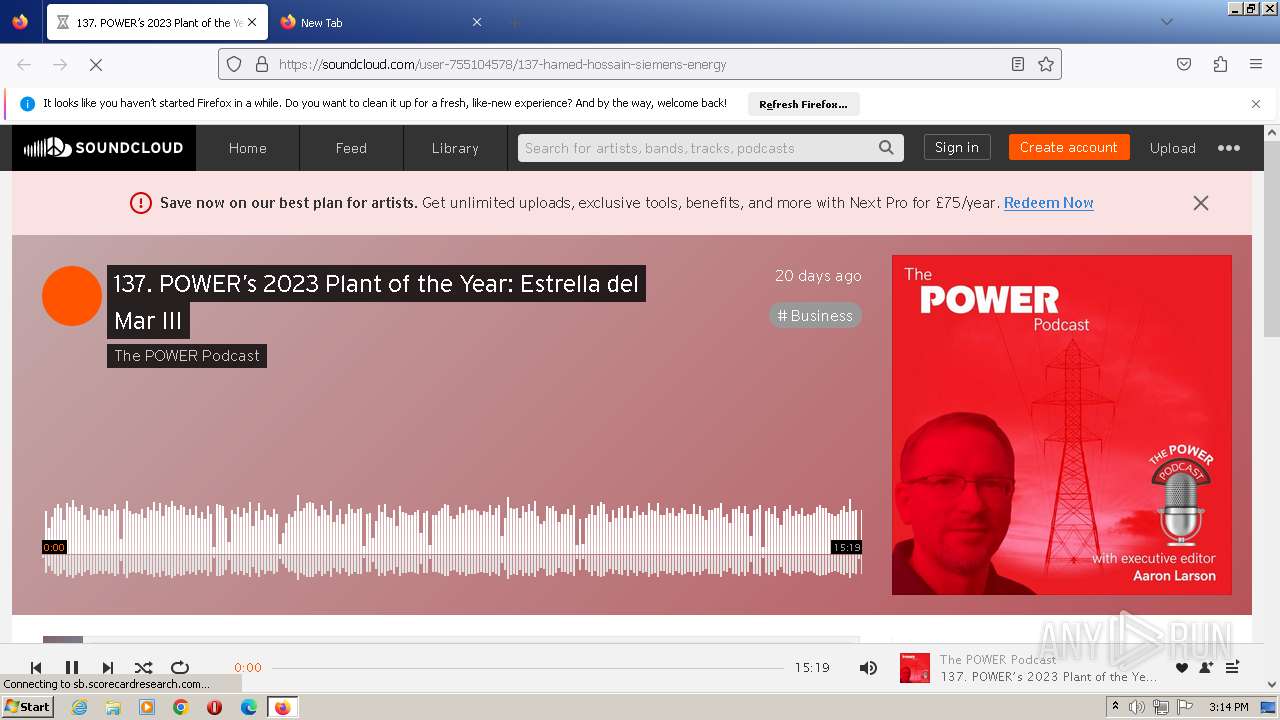
Task: Click the Firefox icon in title bar
Action: click(x=20, y=22)
